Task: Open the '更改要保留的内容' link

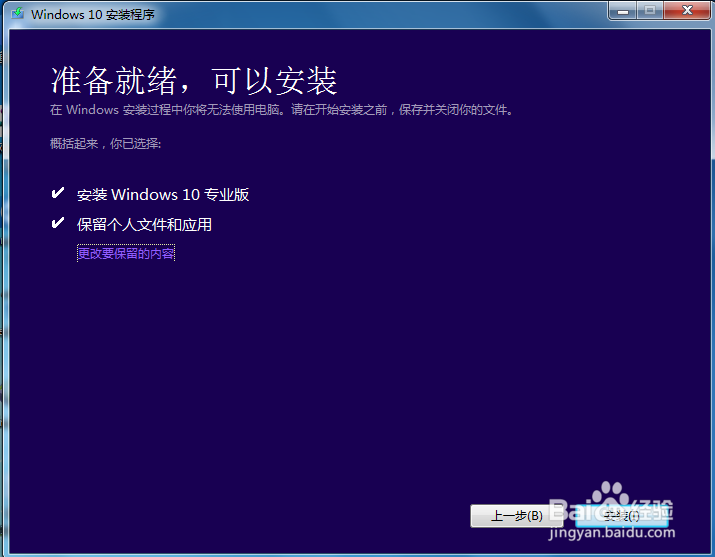Action: click(x=126, y=253)
